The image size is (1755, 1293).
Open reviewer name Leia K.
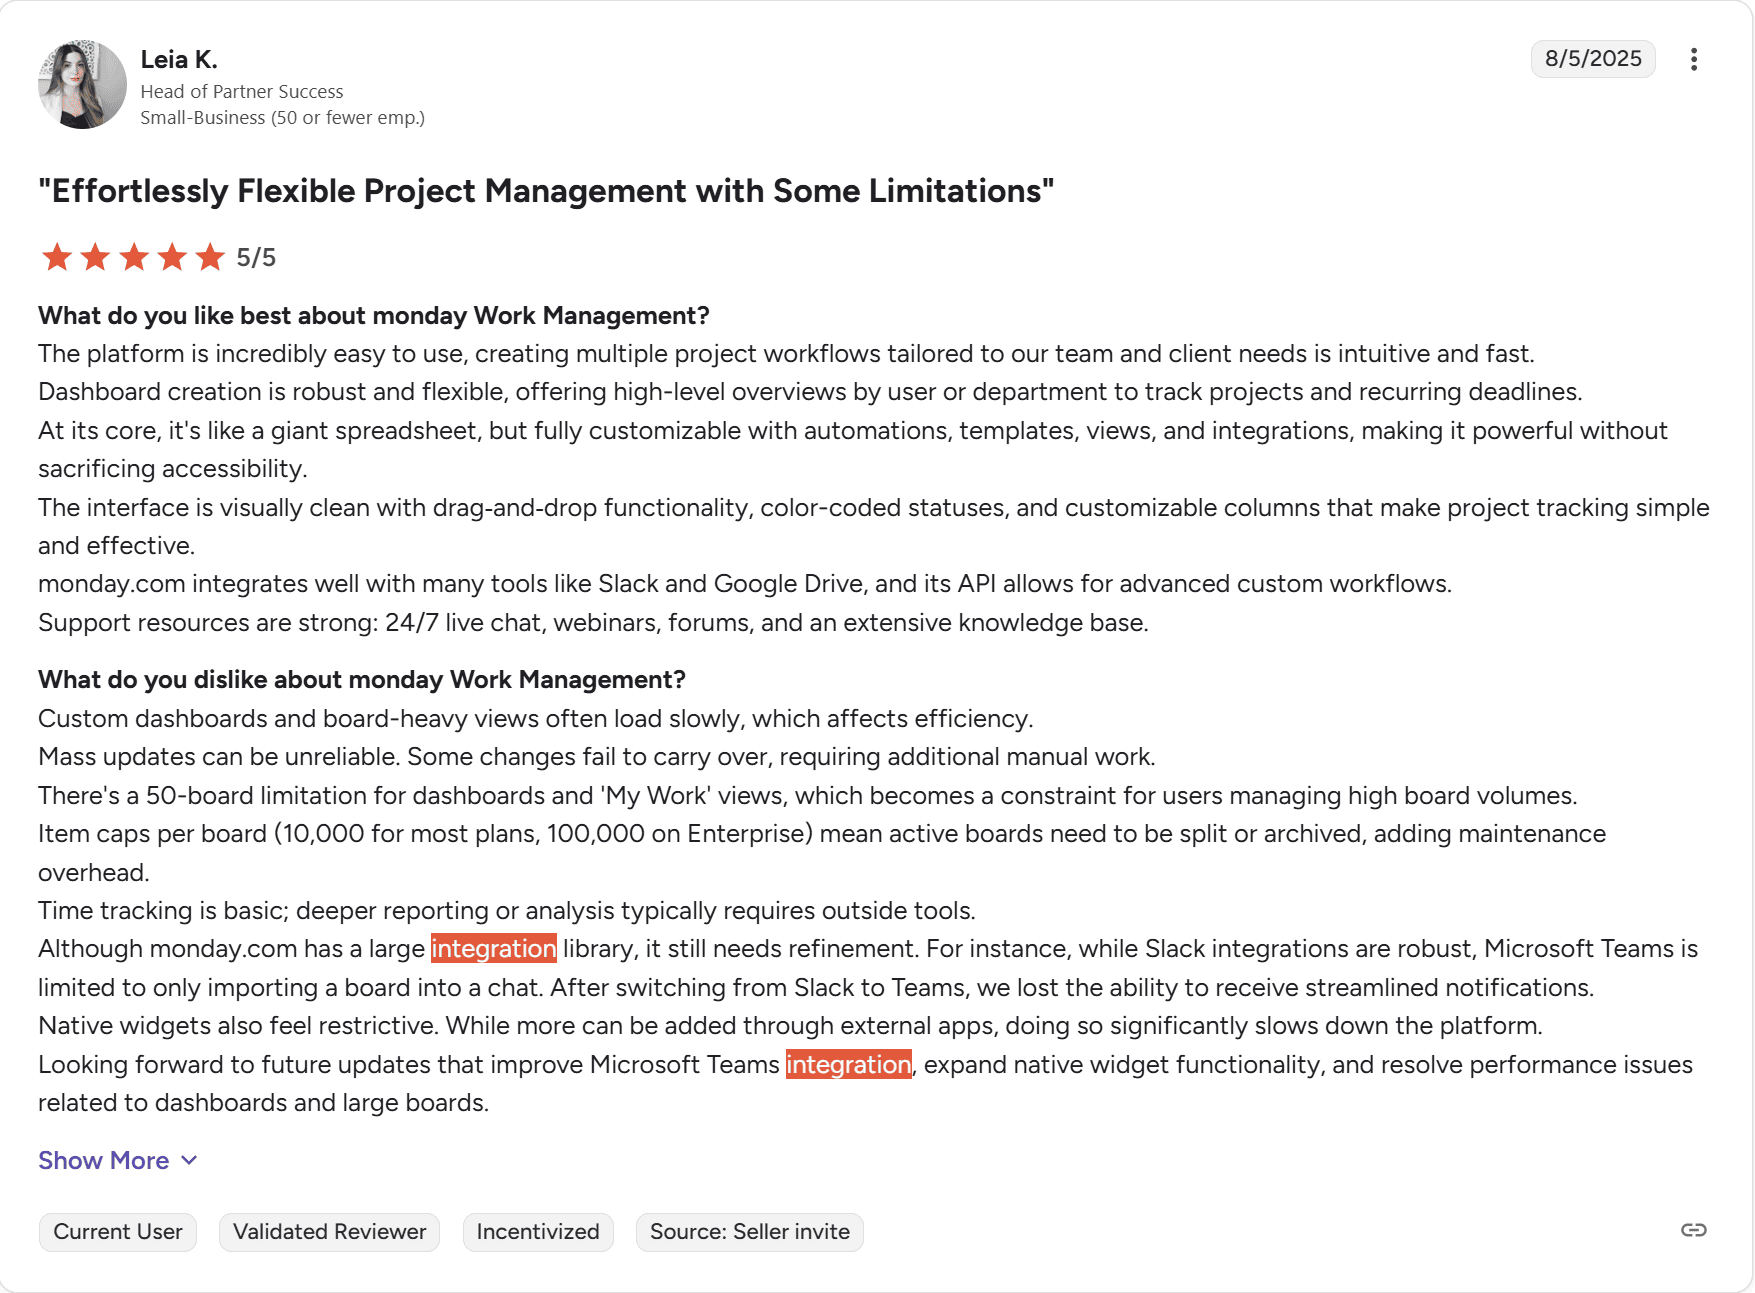point(179,60)
